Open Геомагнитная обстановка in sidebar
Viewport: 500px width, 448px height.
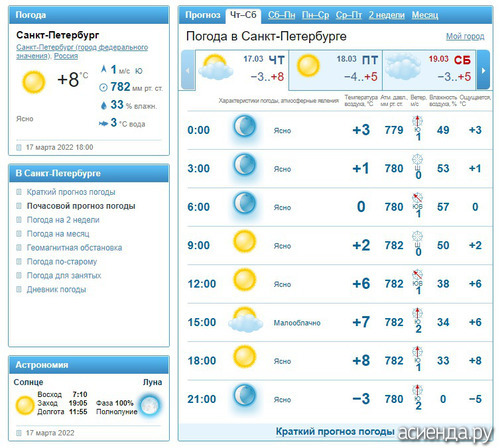(74, 248)
